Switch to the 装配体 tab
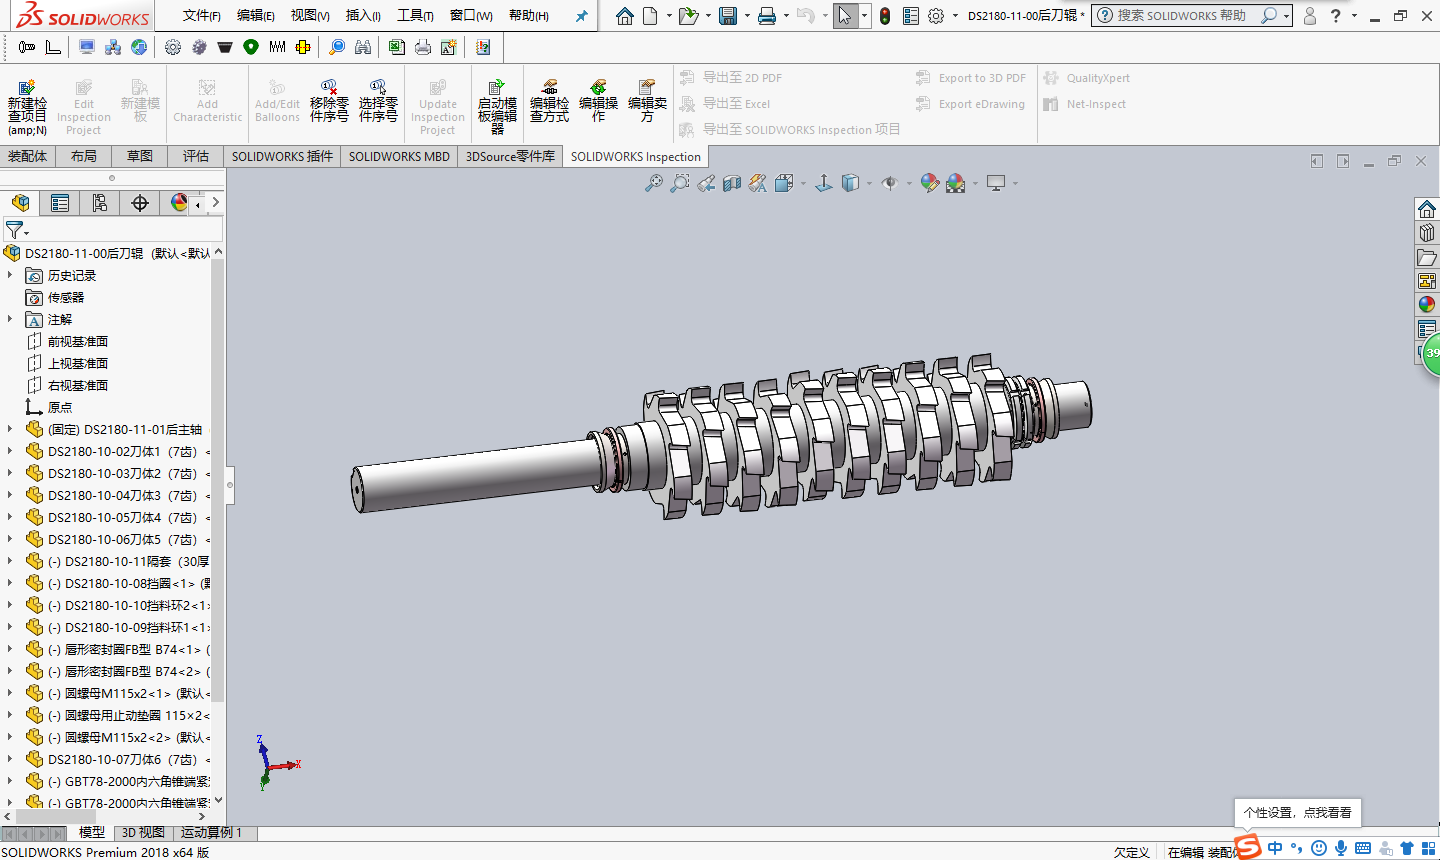The image size is (1440, 860). pyautogui.click(x=28, y=156)
